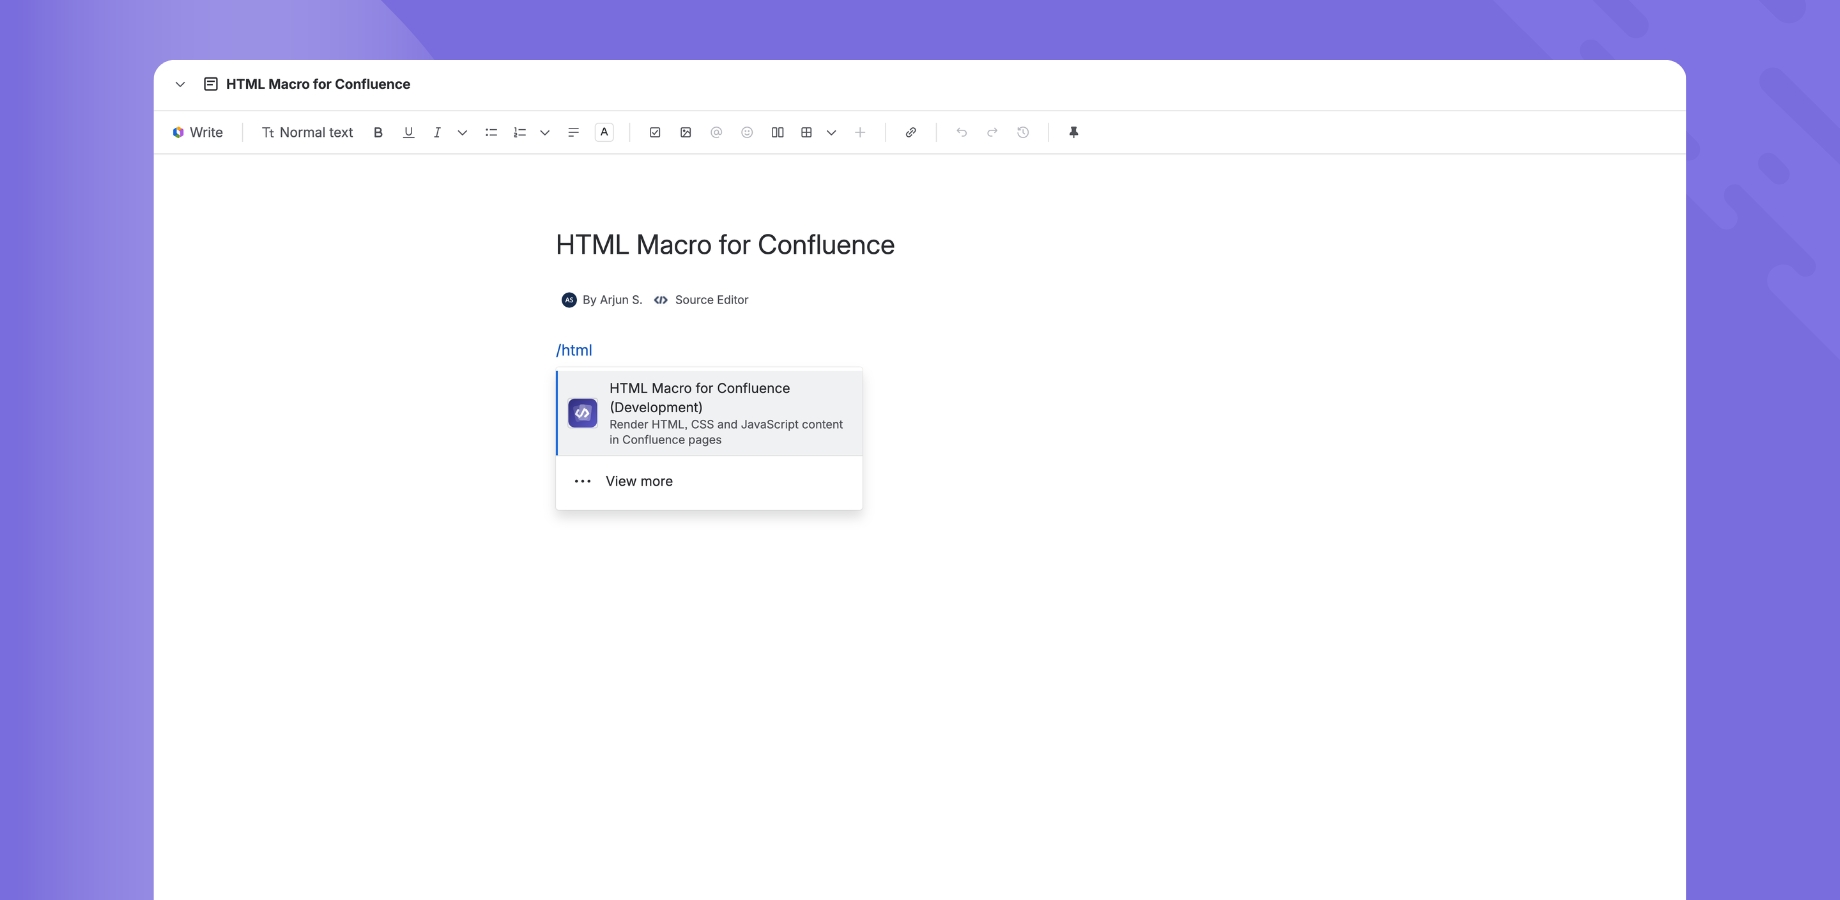This screenshot has width=1840, height=900.
Task: Insert a task checkbox item
Action: (x=655, y=132)
